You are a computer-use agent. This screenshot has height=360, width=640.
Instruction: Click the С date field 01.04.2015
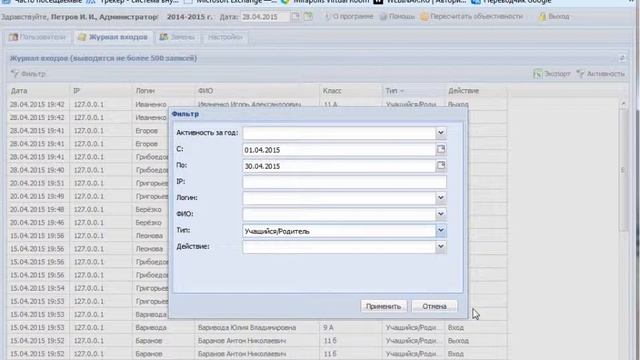[x=339, y=150]
